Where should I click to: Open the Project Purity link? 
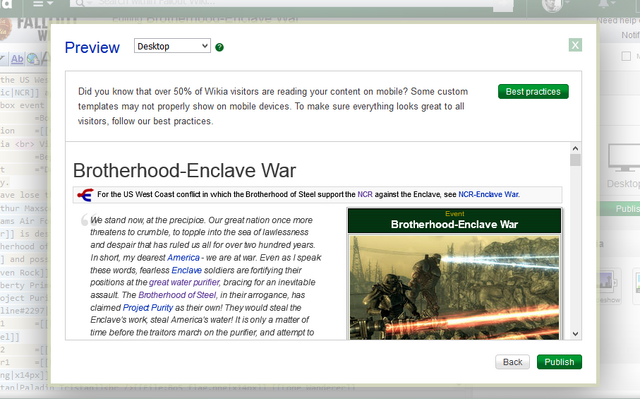148,308
